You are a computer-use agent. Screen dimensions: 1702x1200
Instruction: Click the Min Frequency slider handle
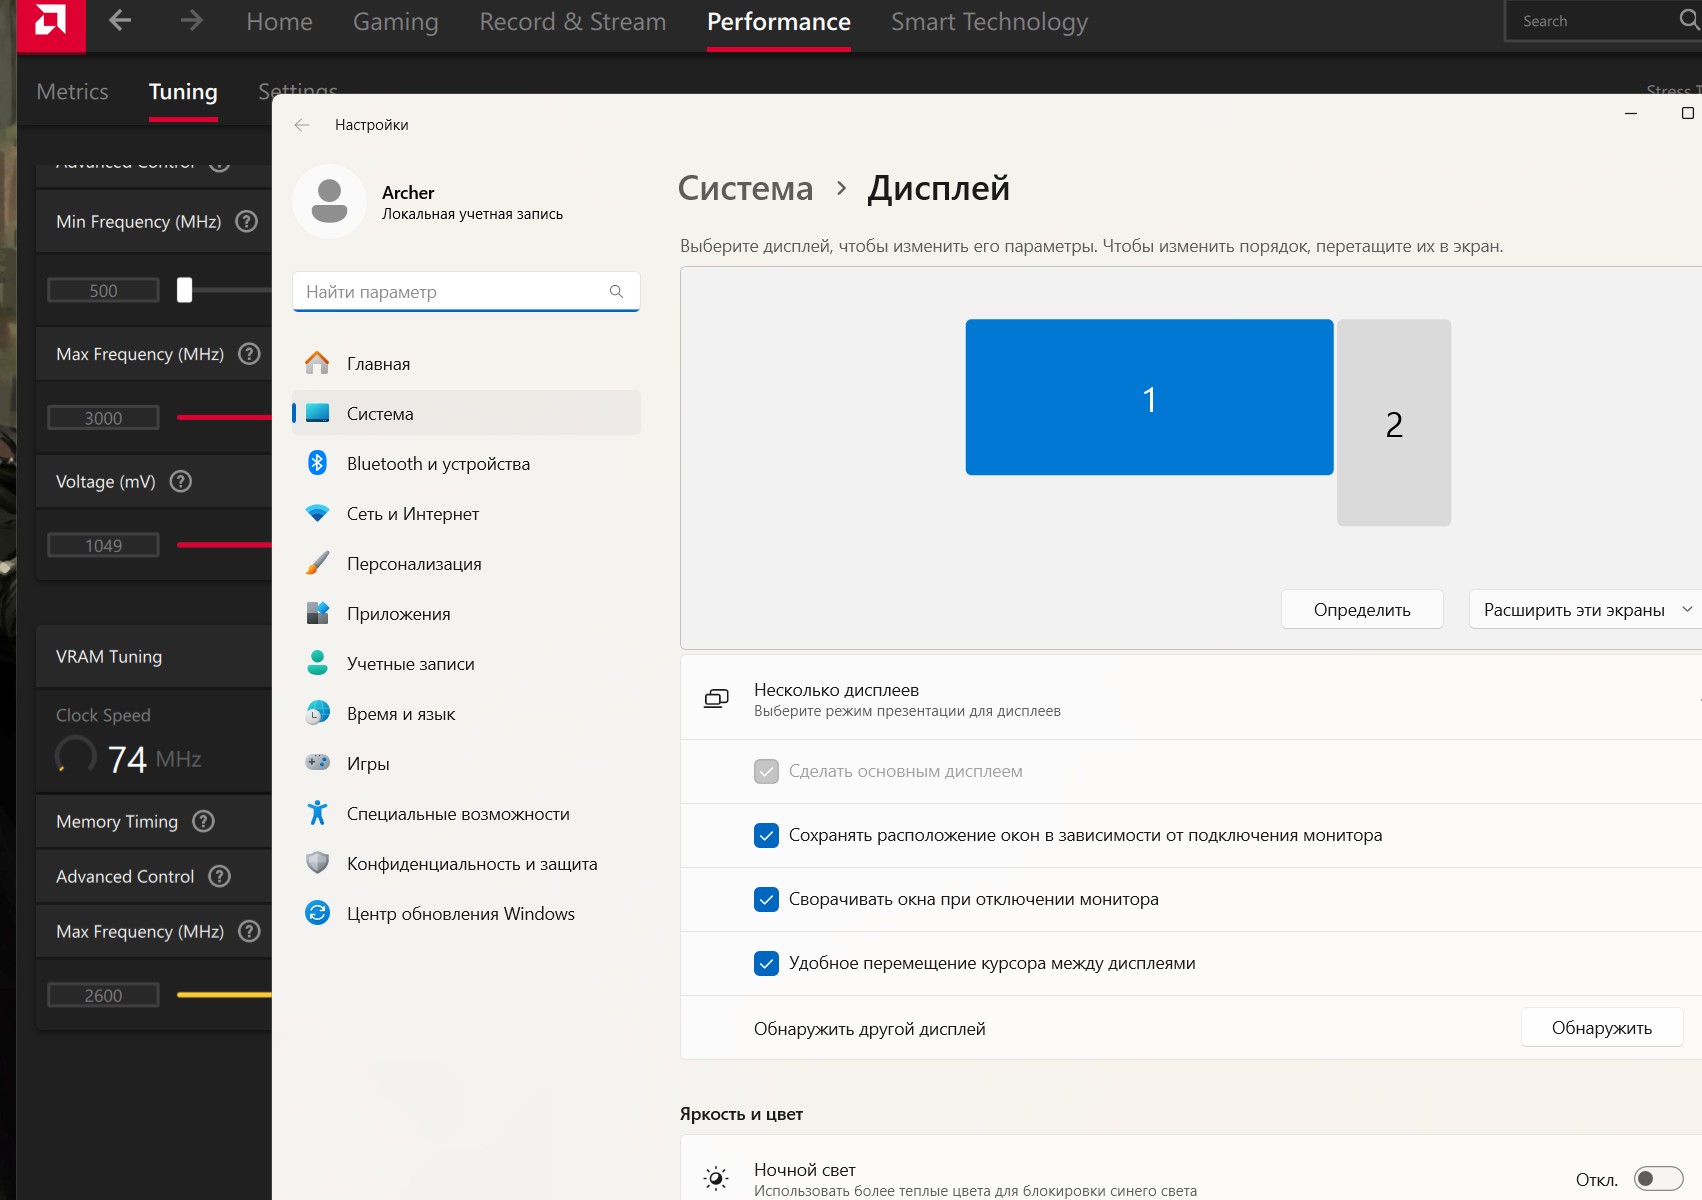[x=184, y=290]
